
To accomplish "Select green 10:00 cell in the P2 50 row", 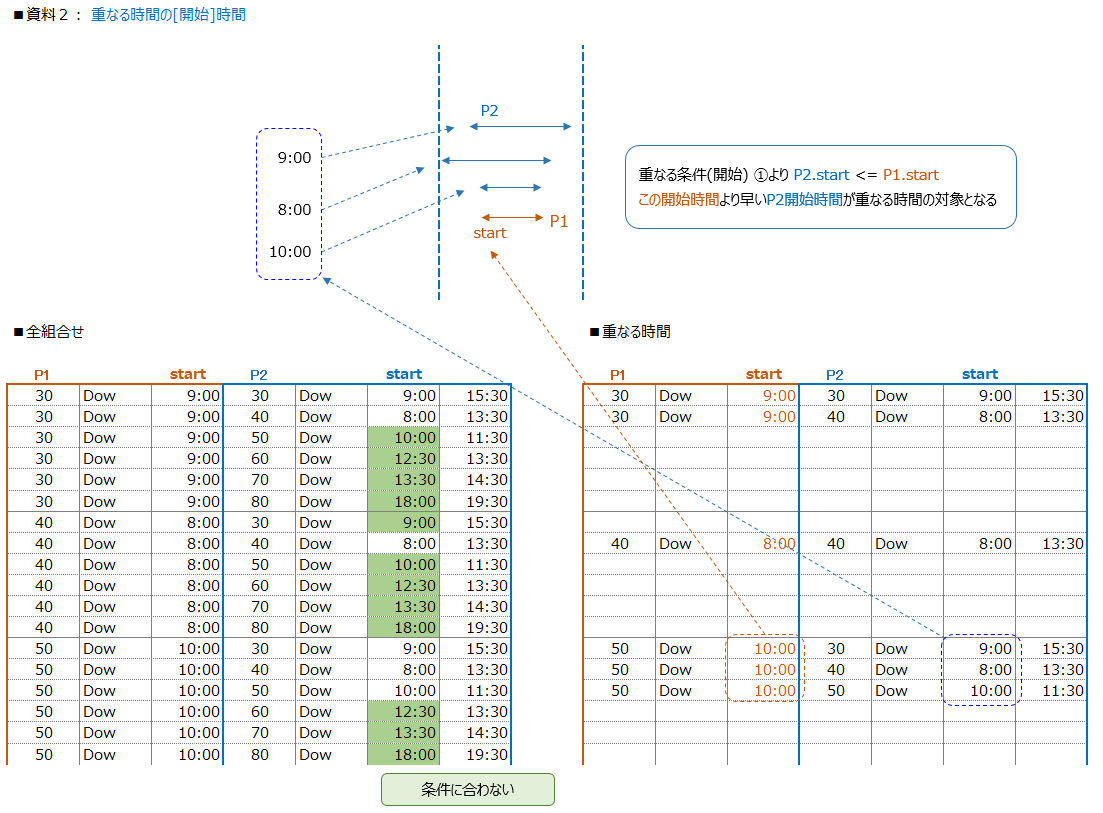I will pyautogui.click(x=404, y=437).
